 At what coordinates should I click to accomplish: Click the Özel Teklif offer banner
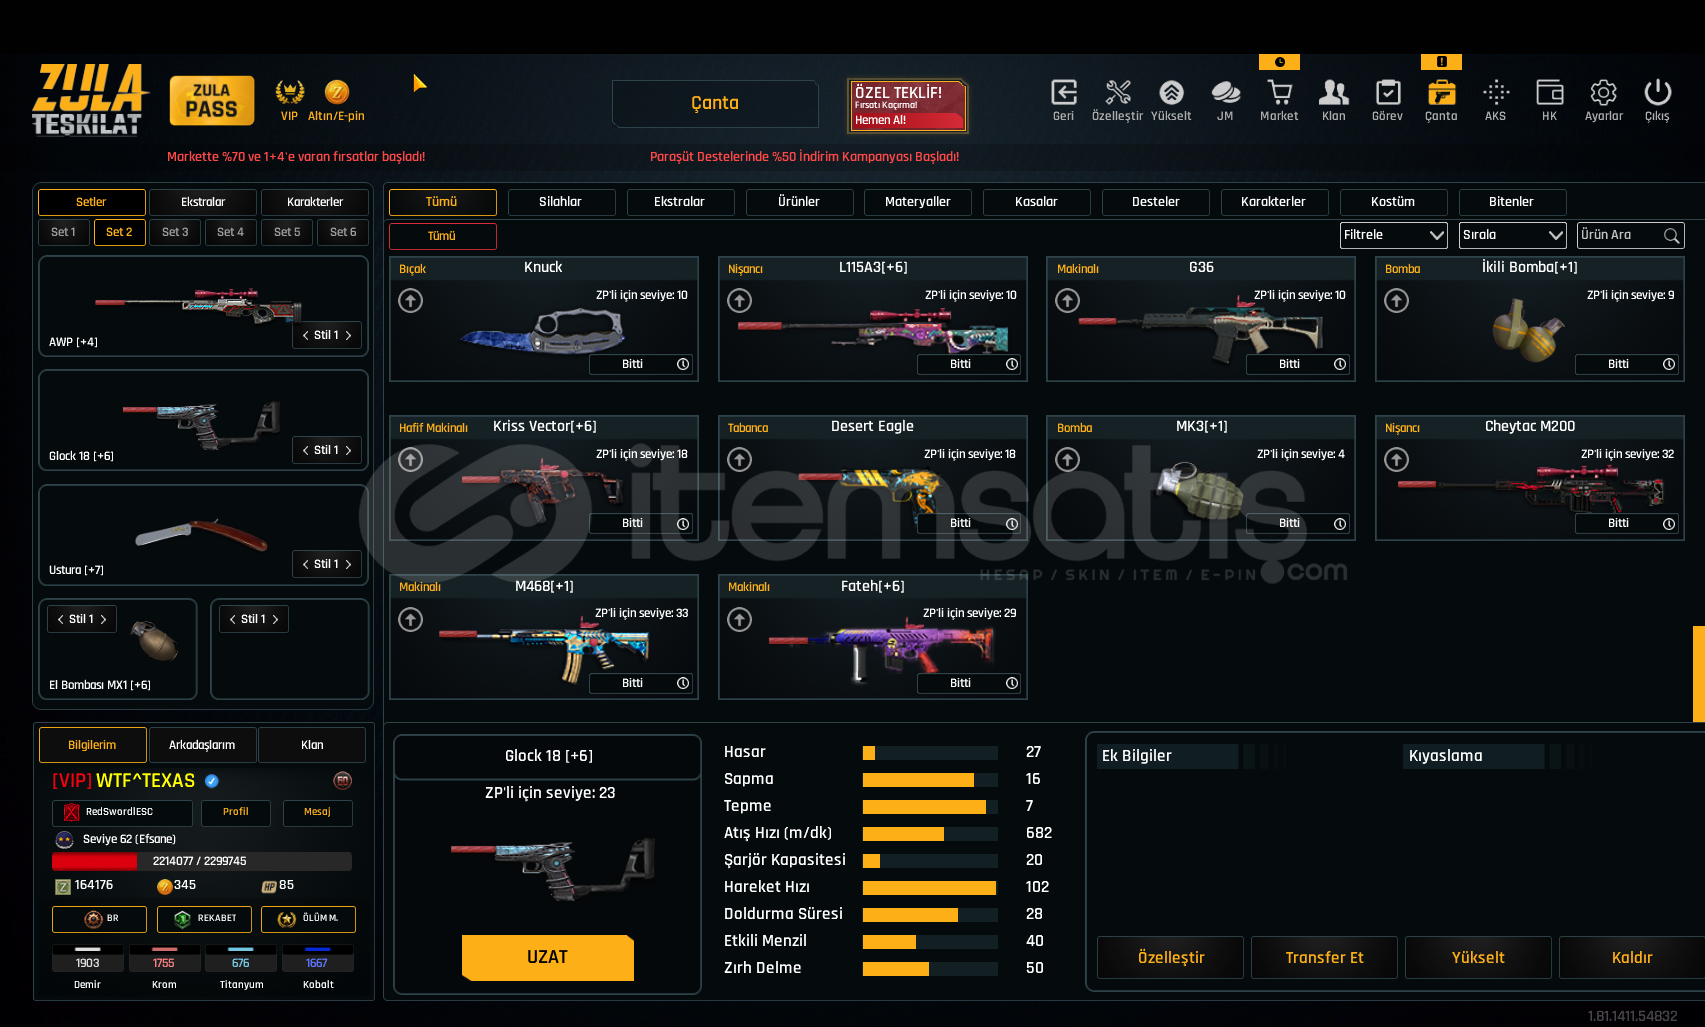pyautogui.click(x=908, y=105)
